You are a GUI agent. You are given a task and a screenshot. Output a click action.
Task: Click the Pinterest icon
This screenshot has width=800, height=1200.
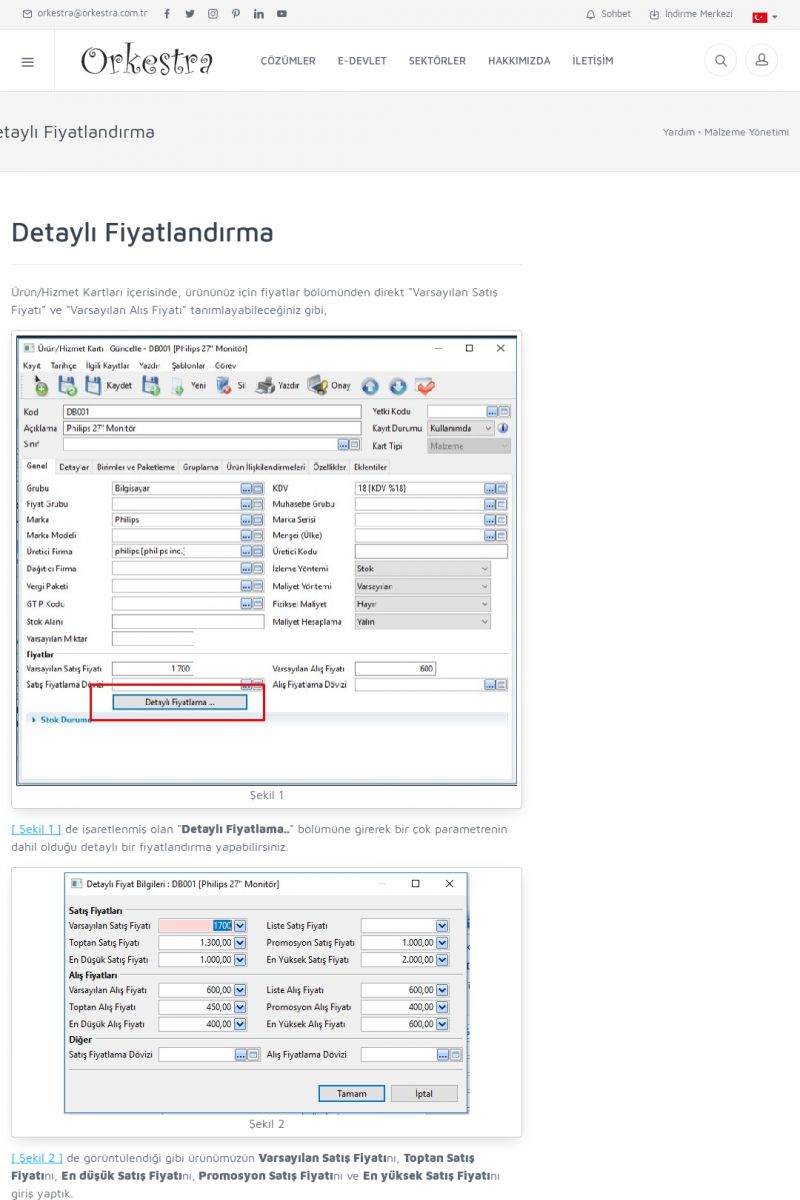pos(236,14)
